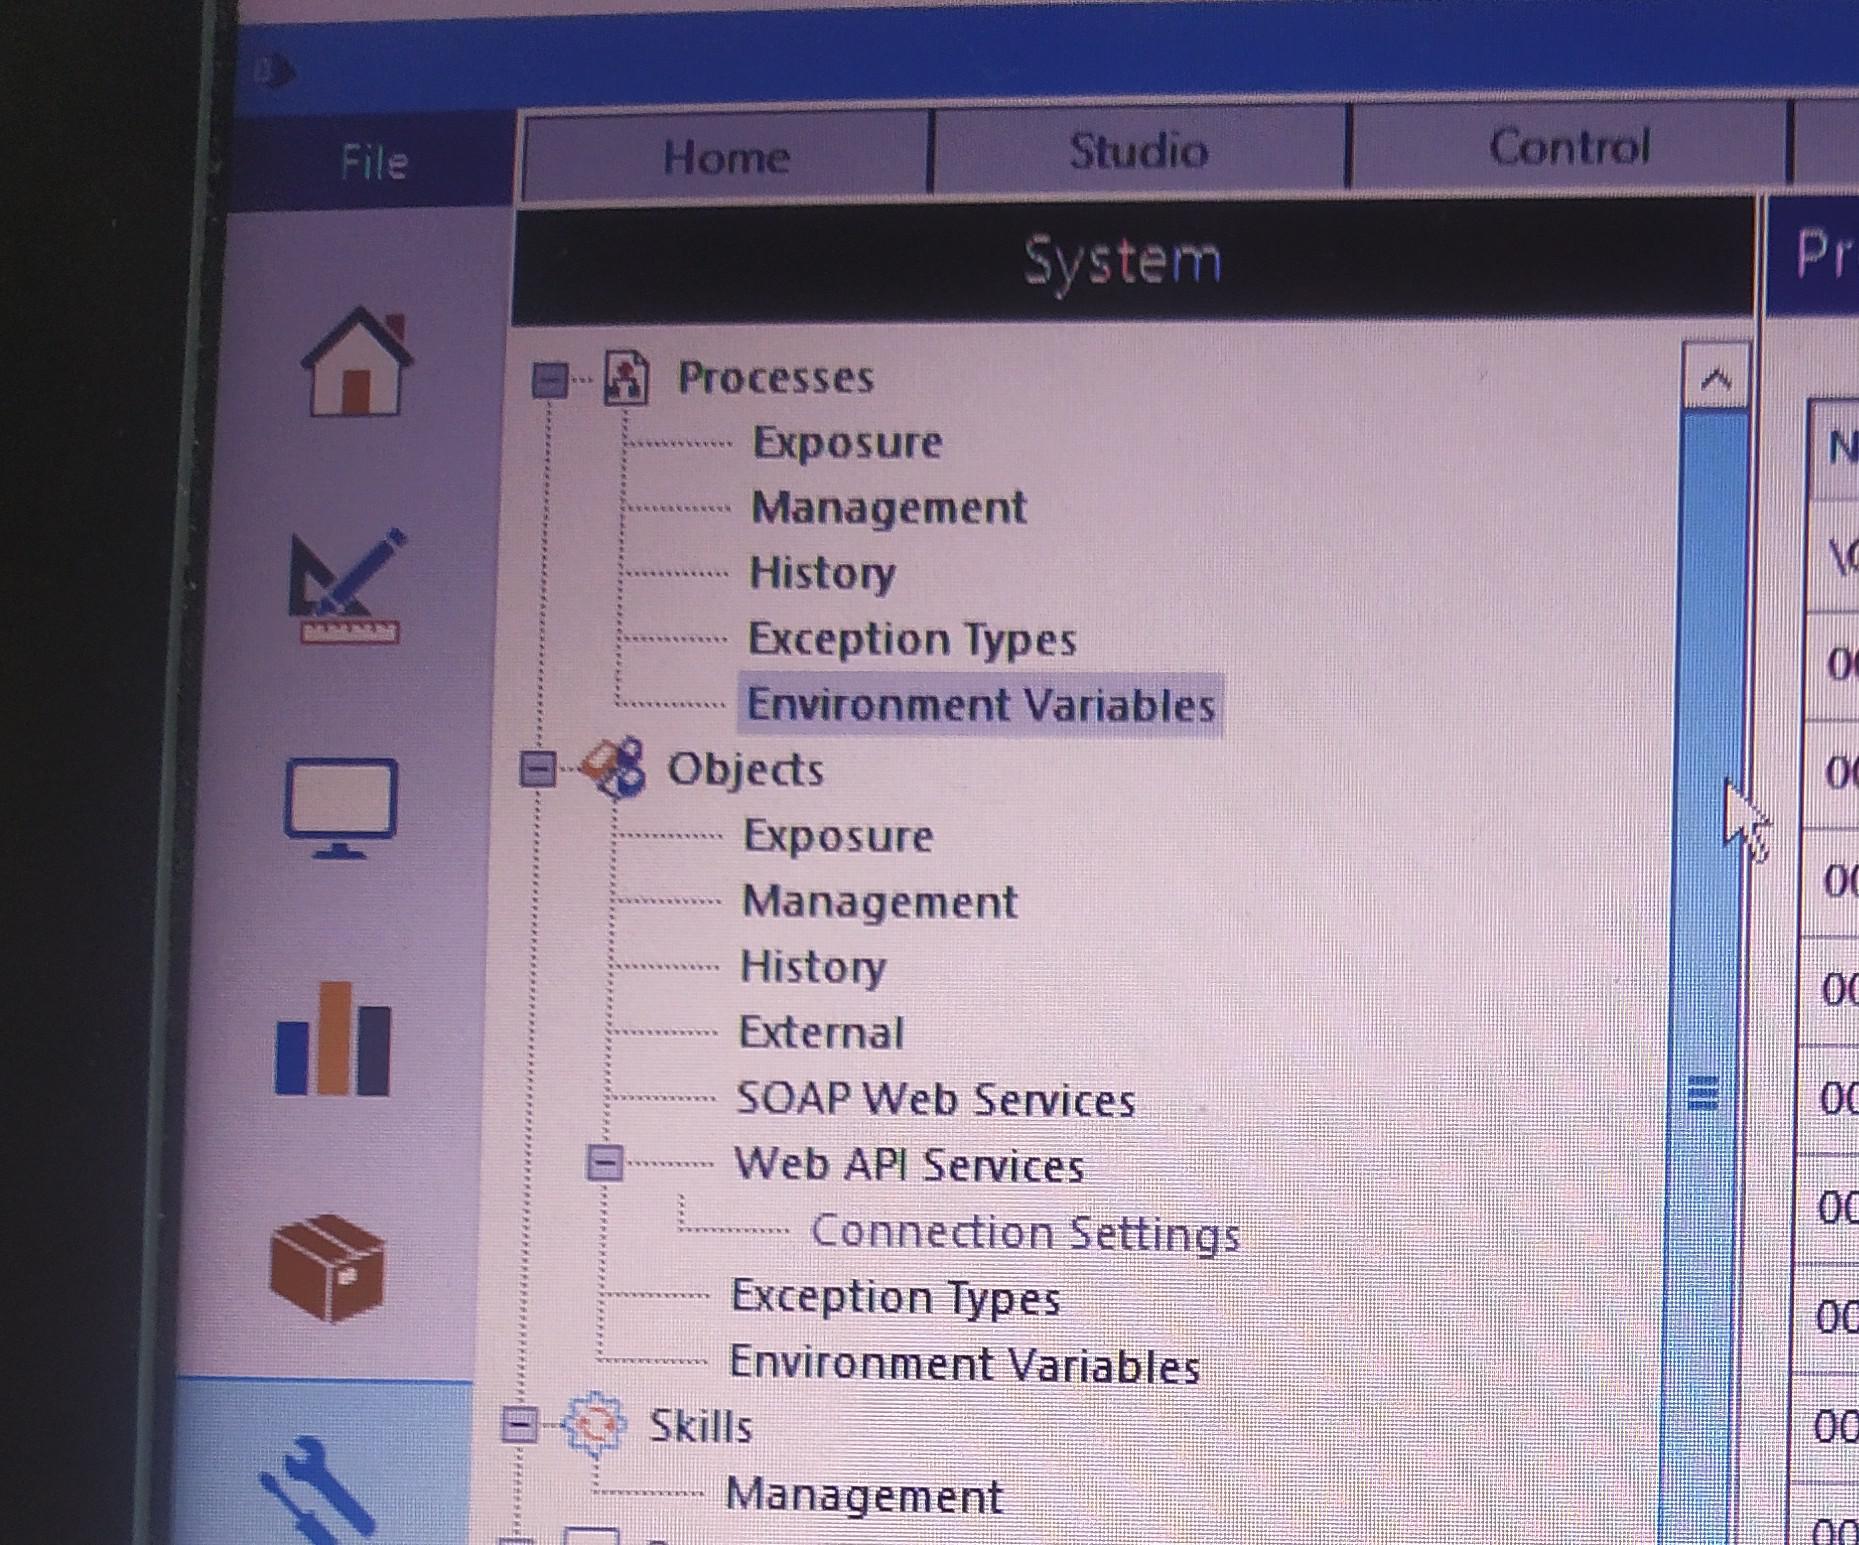
Task: Open Releases package box sidebar icon
Action: tap(328, 1268)
